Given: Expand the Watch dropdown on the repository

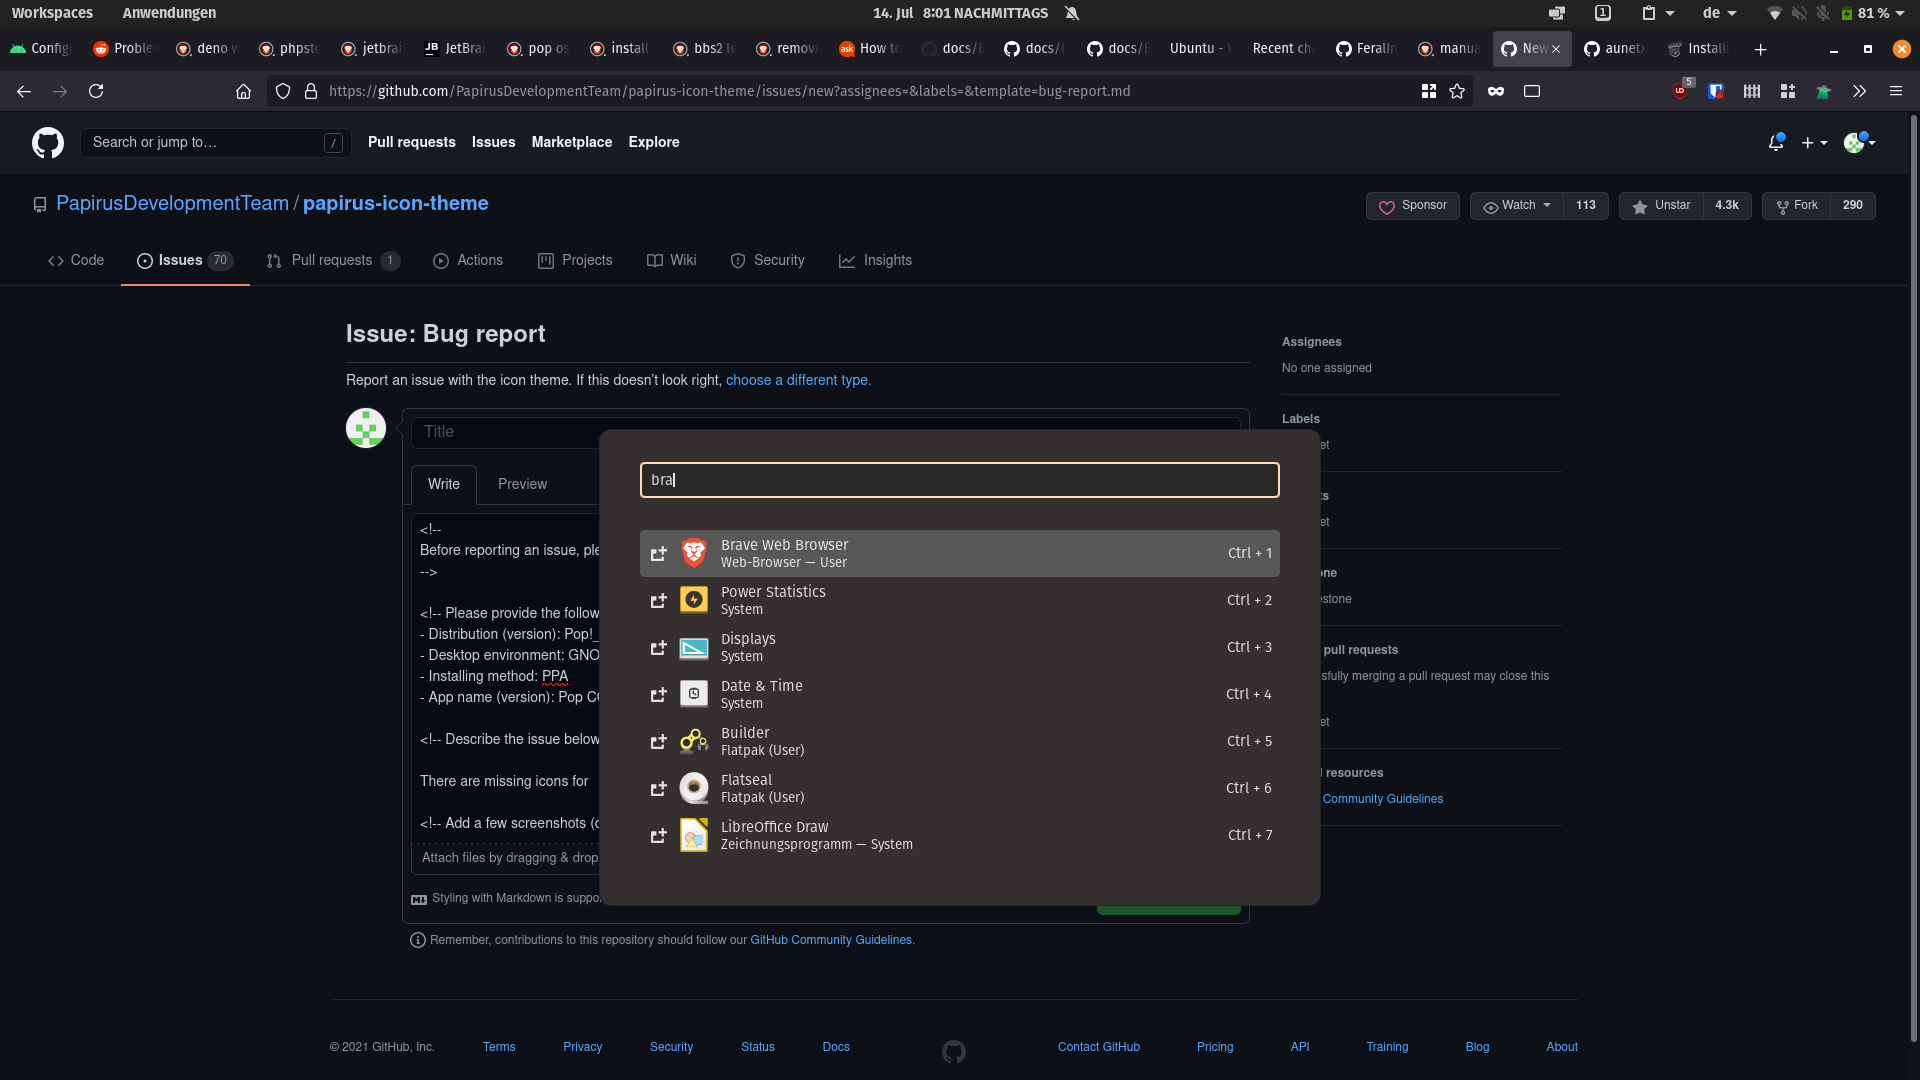Looking at the screenshot, I should pos(1515,206).
